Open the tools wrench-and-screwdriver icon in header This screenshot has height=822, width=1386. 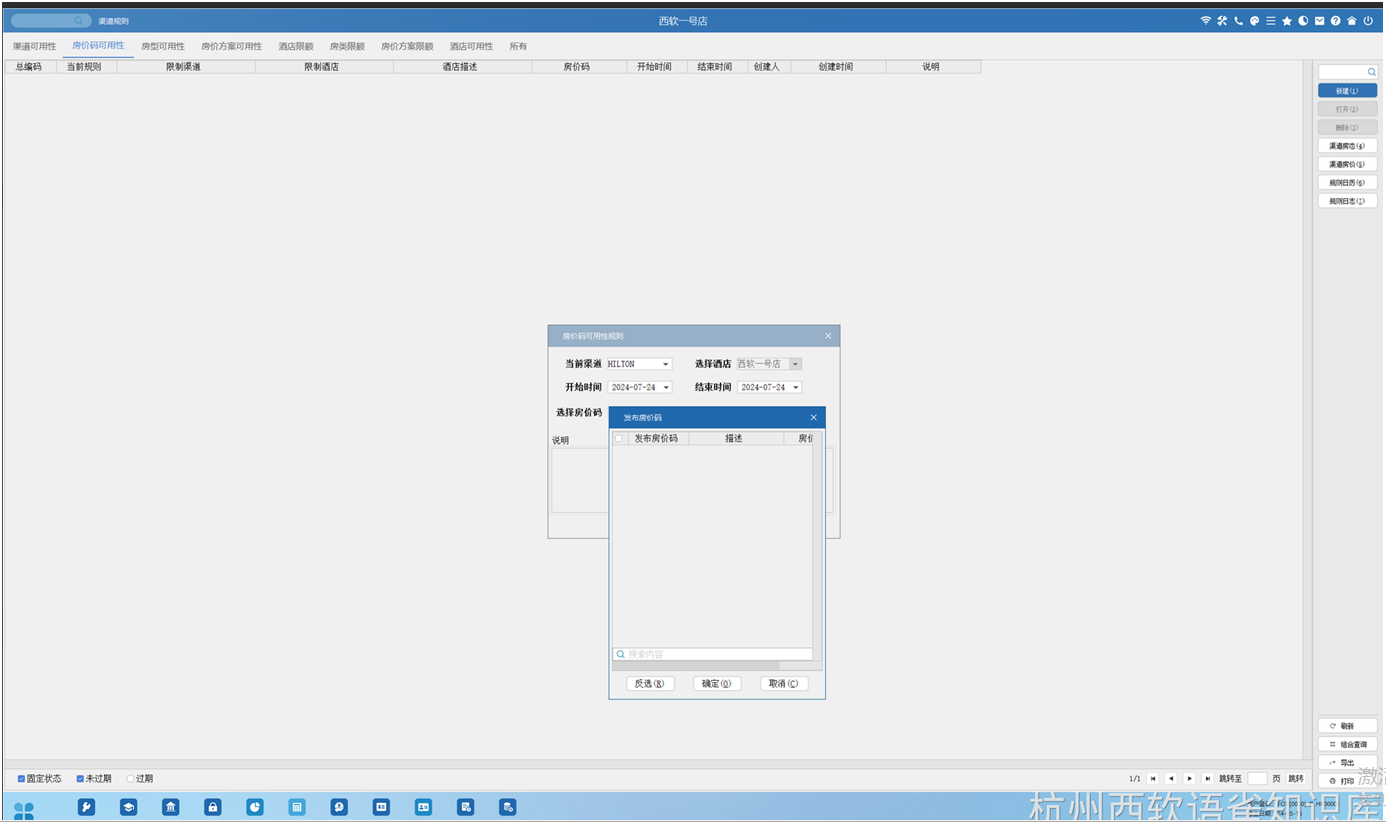point(1222,21)
